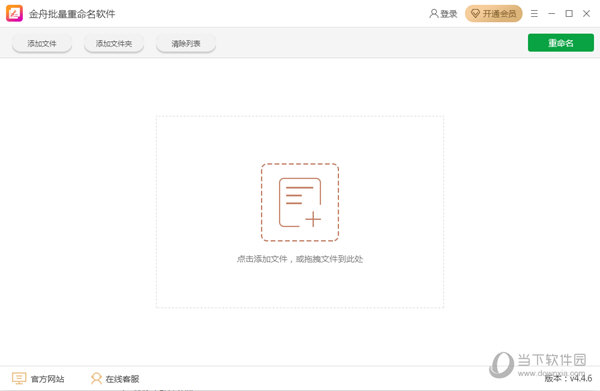Open the hamburger menu icon
Image resolution: width=600 pixels, height=391 pixels.
pos(534,14)
